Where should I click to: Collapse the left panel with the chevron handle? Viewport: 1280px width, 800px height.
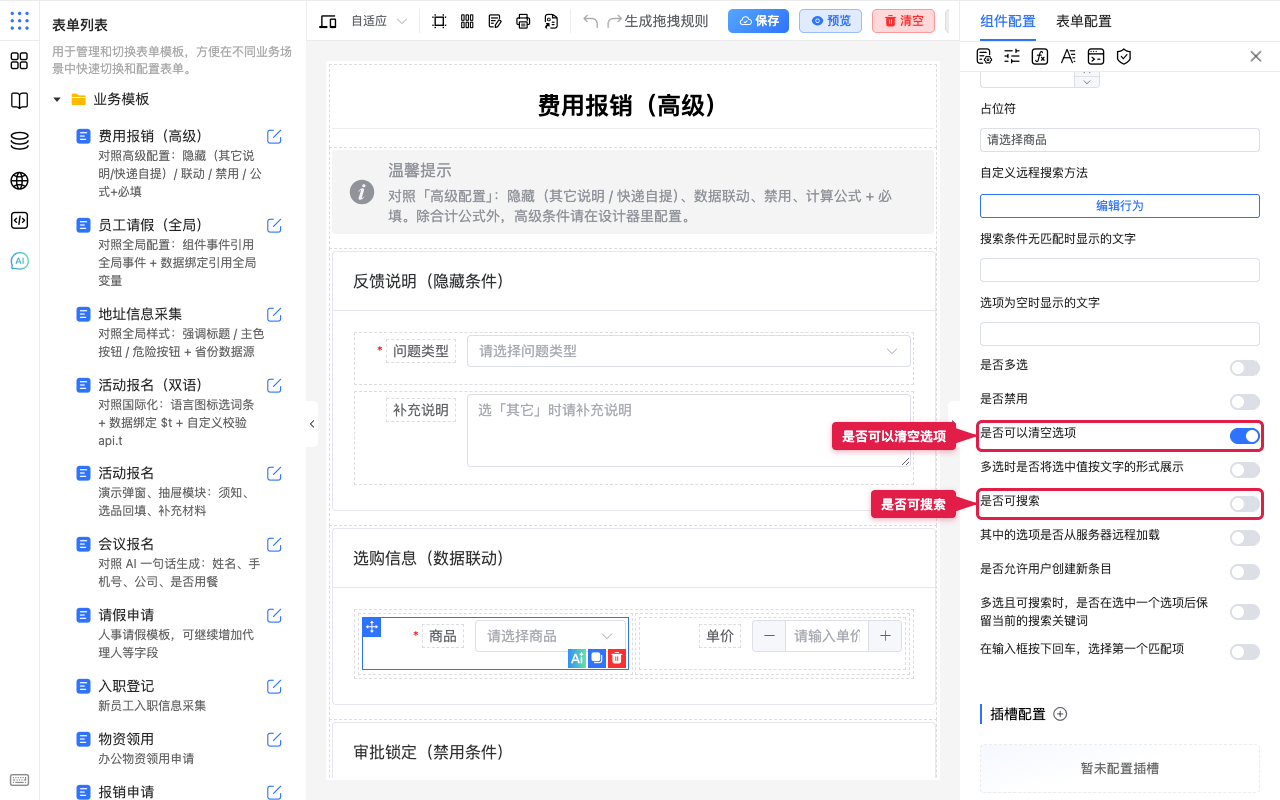pyautogui.click(x=312, y=424)
